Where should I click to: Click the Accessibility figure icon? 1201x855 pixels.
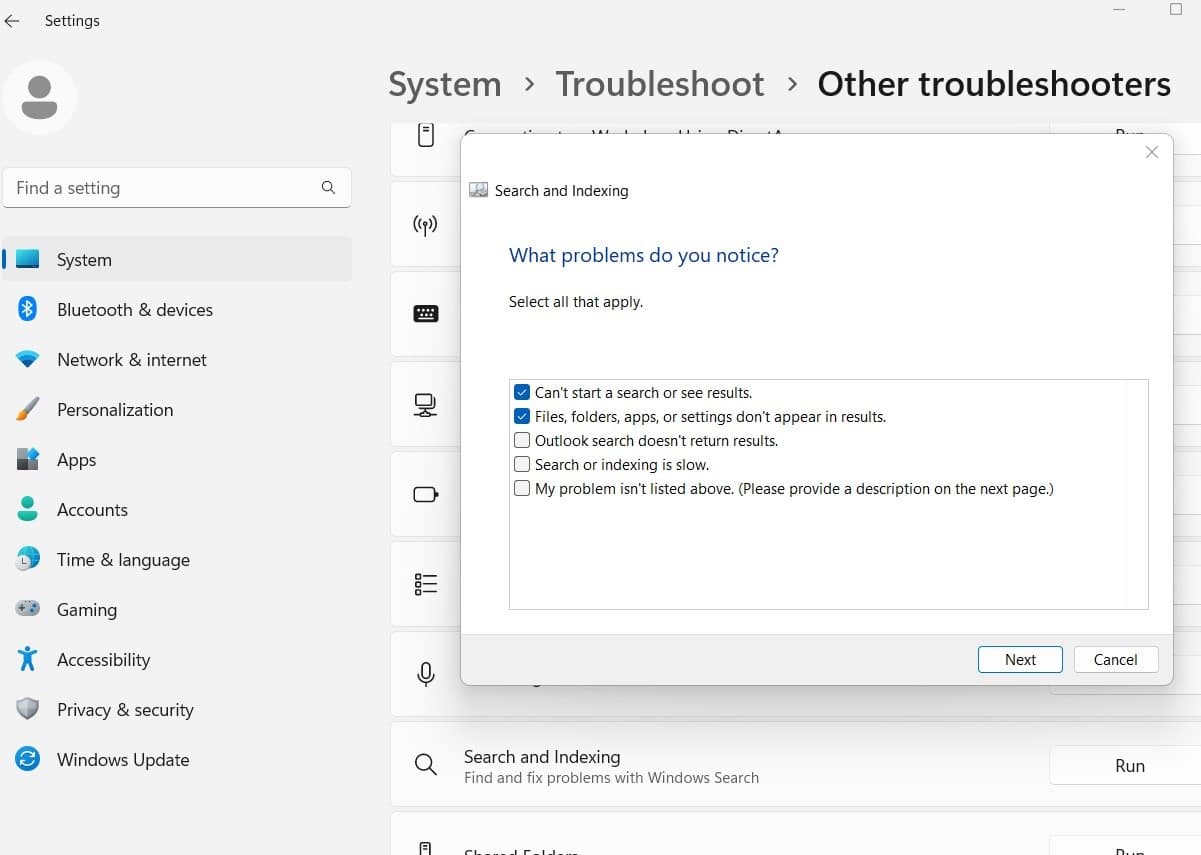pyautogui.click(x=28, y=659)
